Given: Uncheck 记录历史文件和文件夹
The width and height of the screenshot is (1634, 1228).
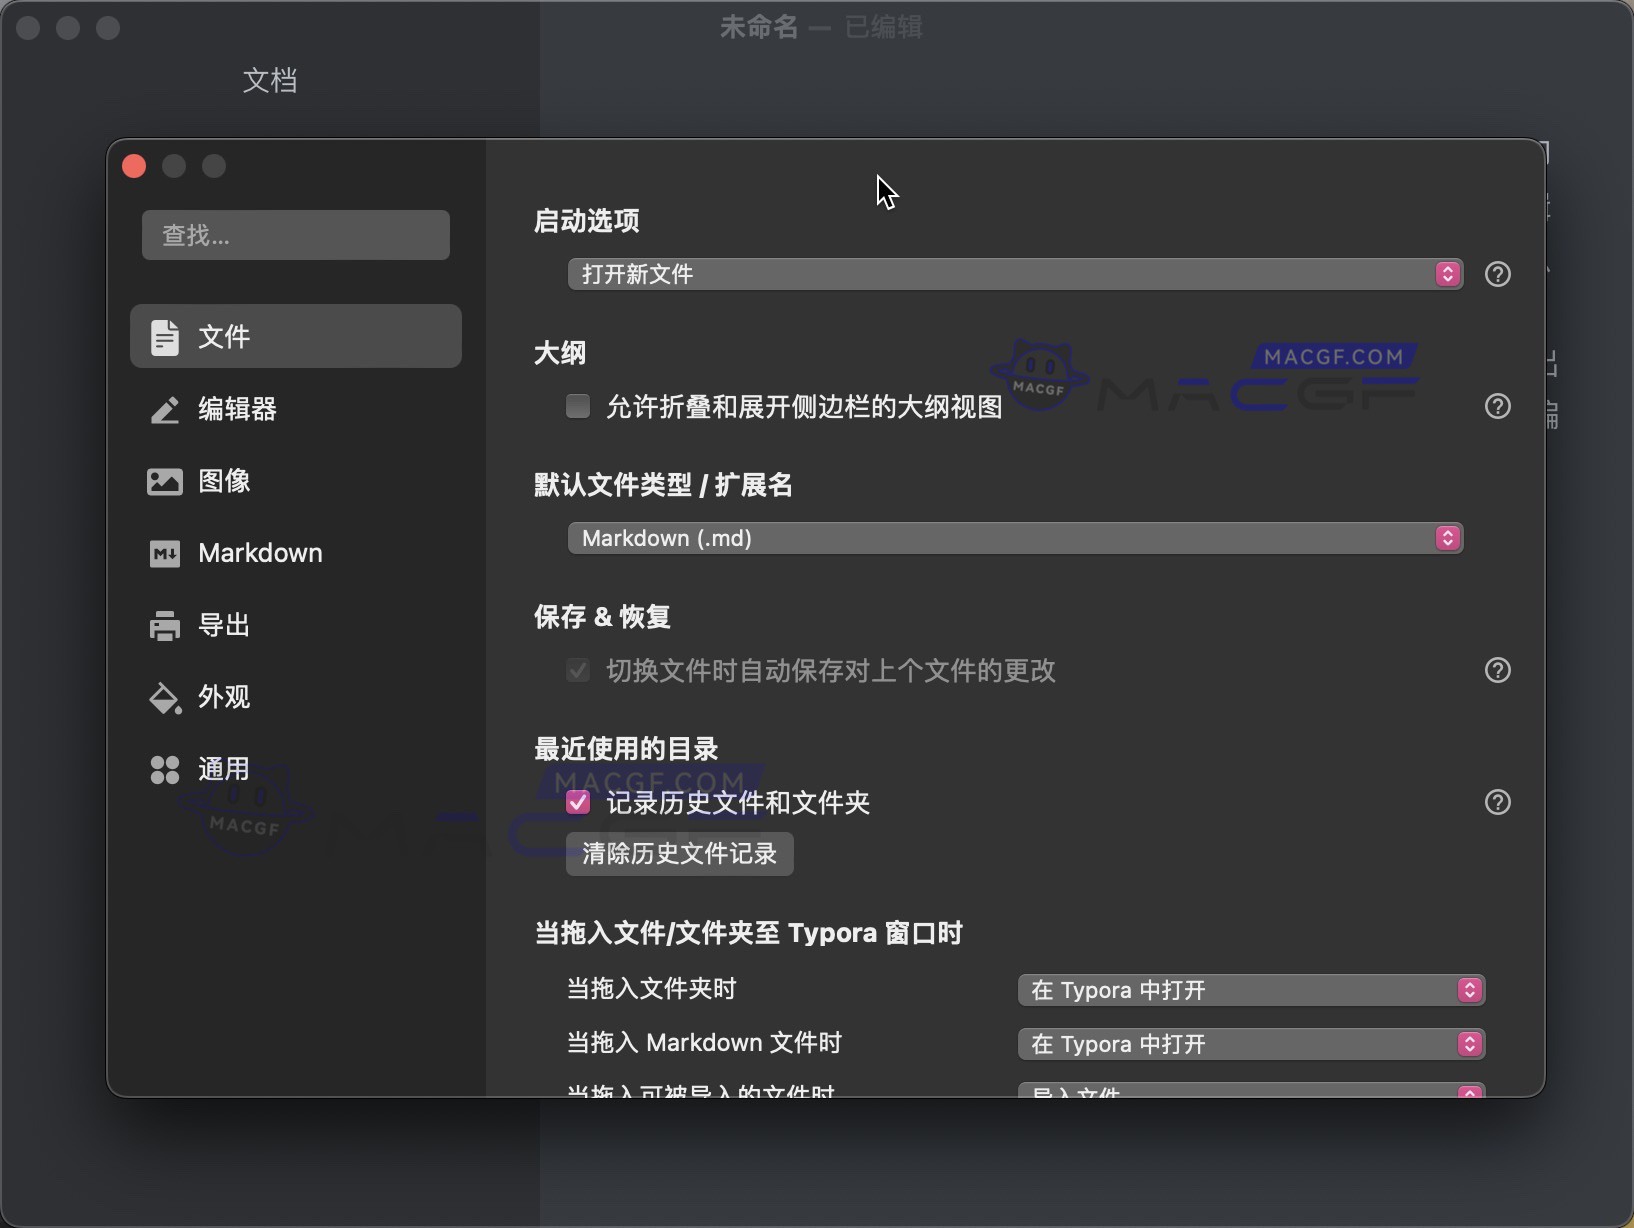Looking at the screenshot, I should click(x=579, y=802).
